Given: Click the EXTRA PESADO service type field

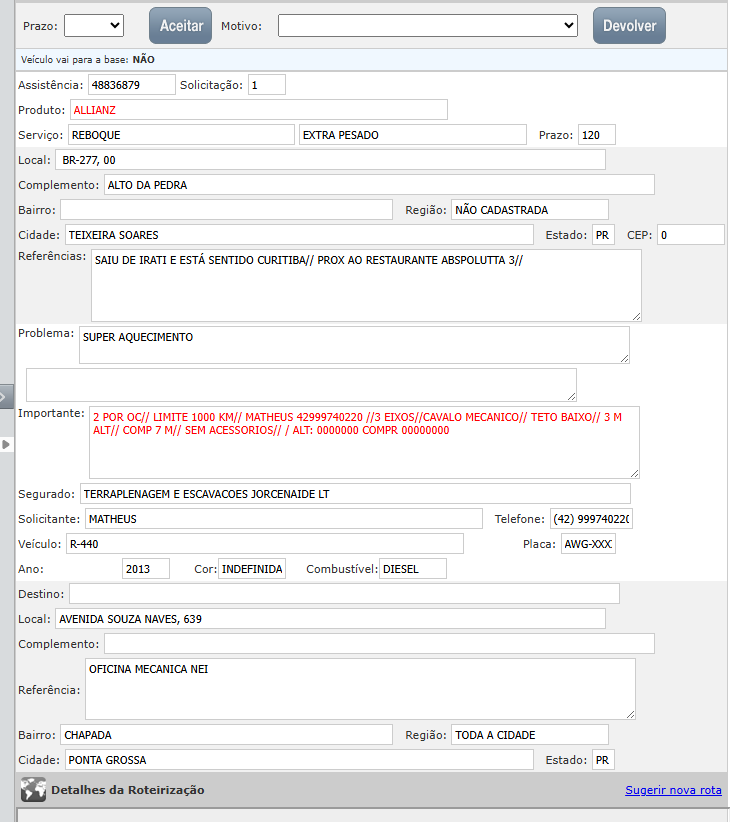Looking at the screenshot, I should coord(413,135).
